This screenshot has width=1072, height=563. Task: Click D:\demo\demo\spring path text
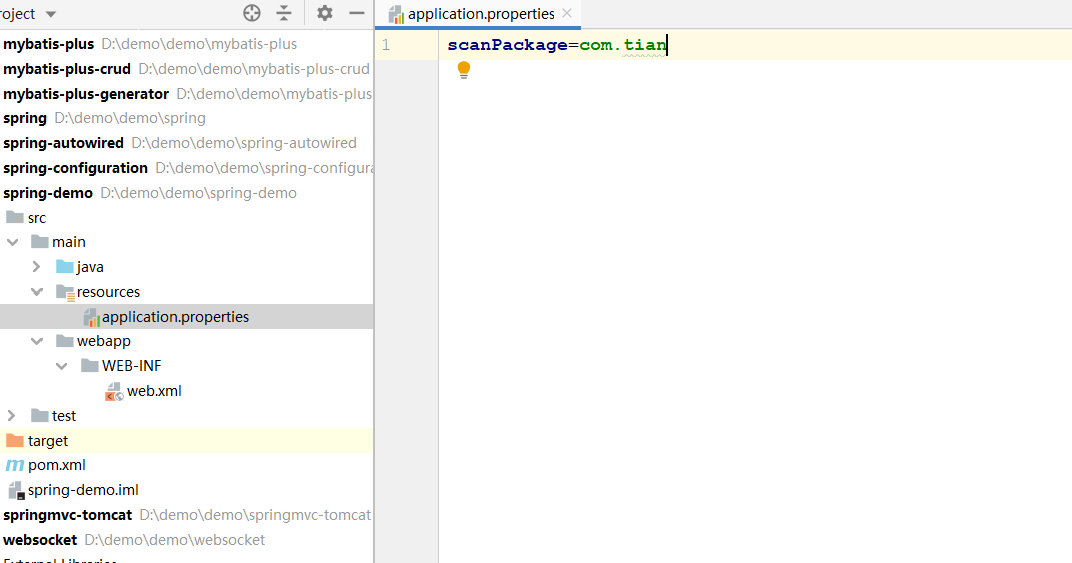[130, 118]
